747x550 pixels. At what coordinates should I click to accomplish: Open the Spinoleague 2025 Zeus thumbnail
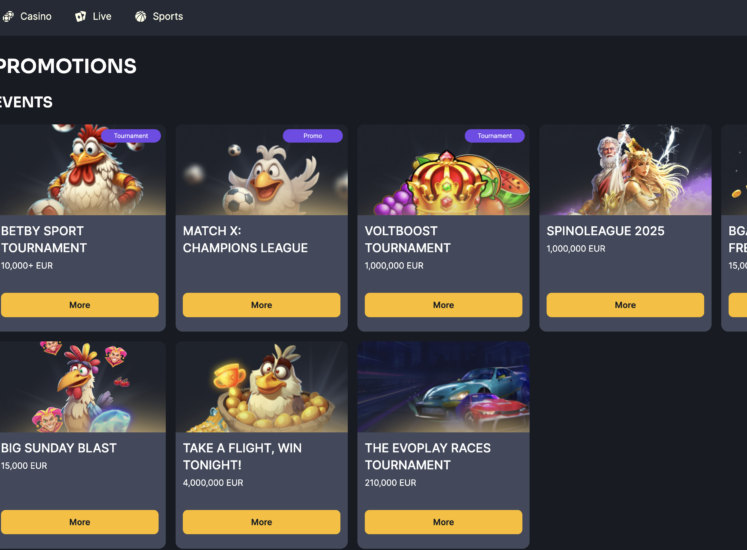click(x=625, y=170)
